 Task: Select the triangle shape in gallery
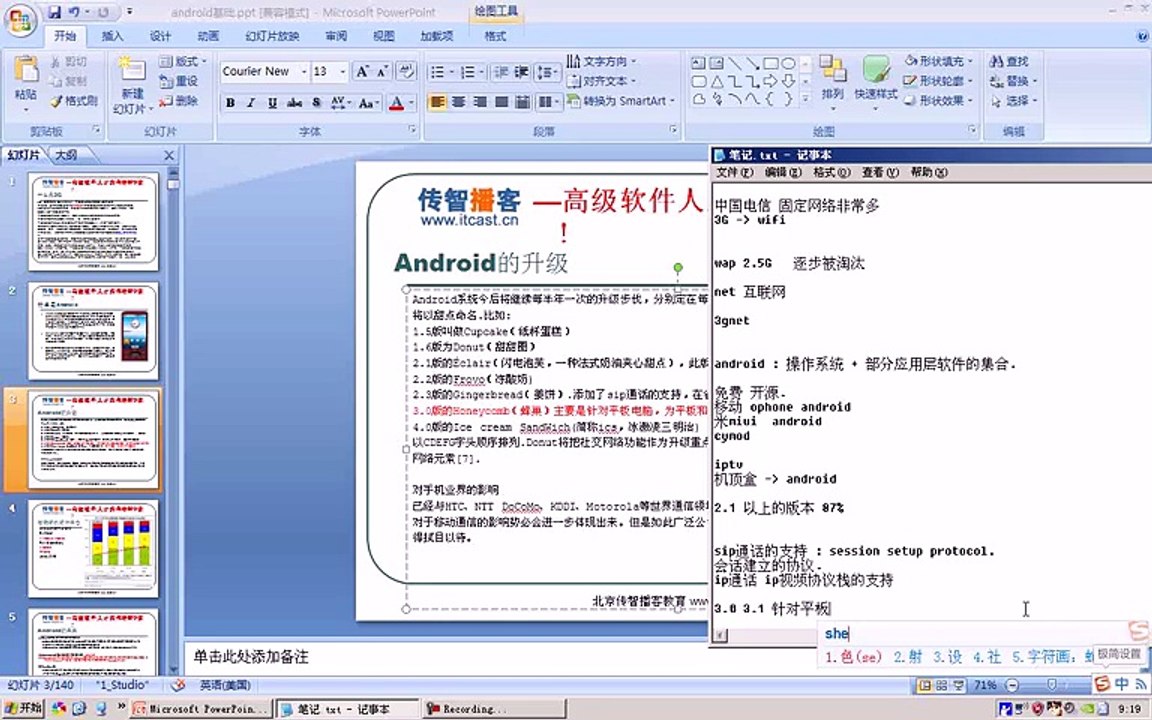[717, 81]
